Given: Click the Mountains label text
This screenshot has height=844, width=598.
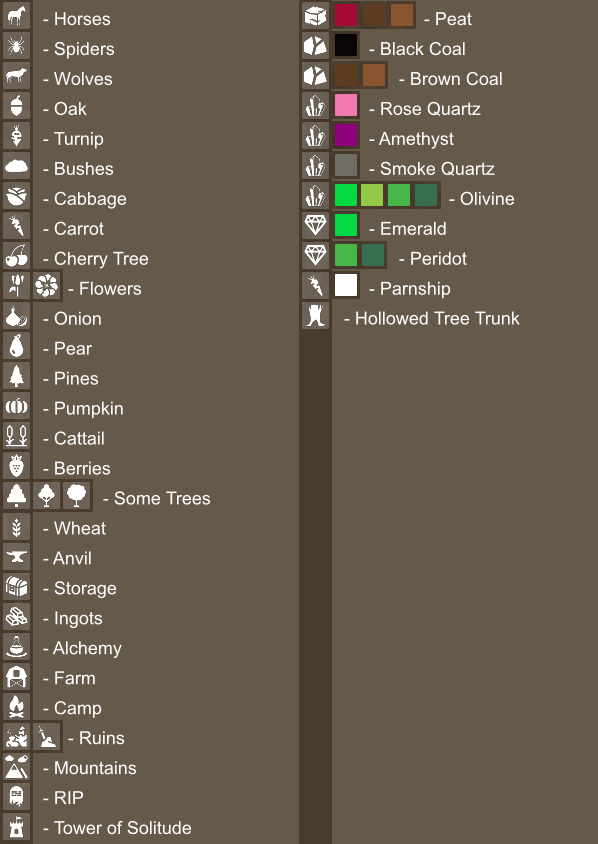Looking at the screenshot, I should click(95, 768).
